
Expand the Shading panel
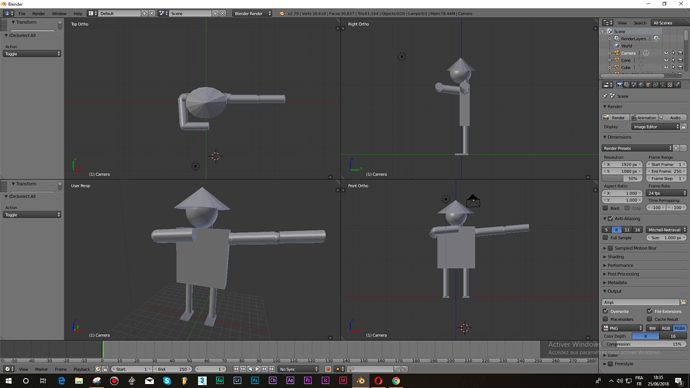click(x=616, y=256)
